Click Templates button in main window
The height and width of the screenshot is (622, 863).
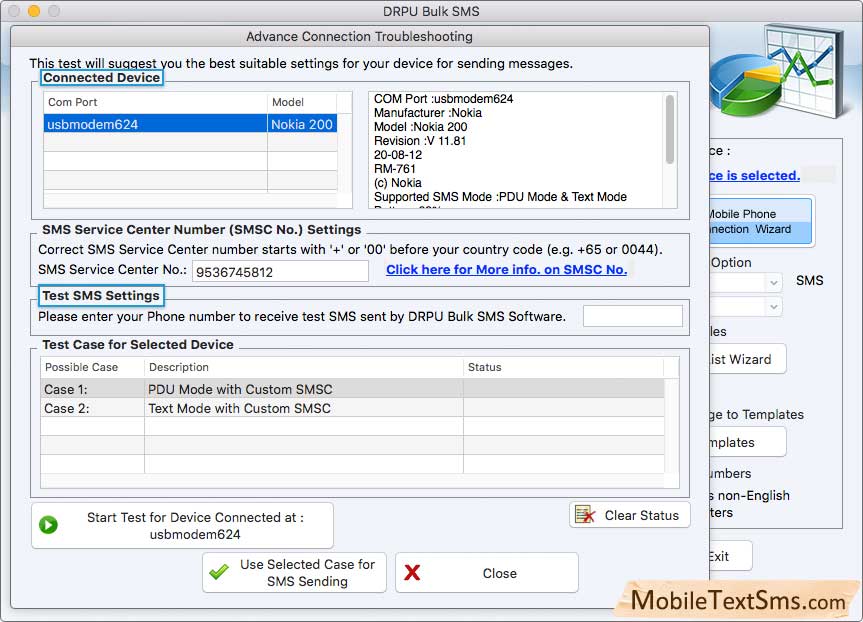click(747, 442)
